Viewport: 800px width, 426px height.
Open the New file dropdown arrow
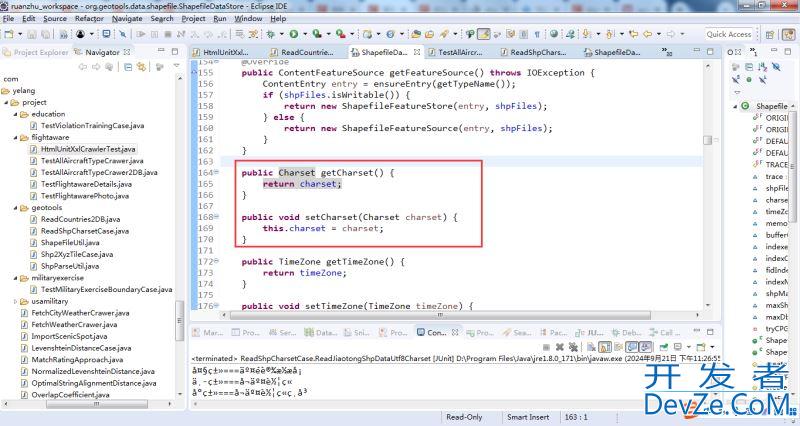click(20, 34)
